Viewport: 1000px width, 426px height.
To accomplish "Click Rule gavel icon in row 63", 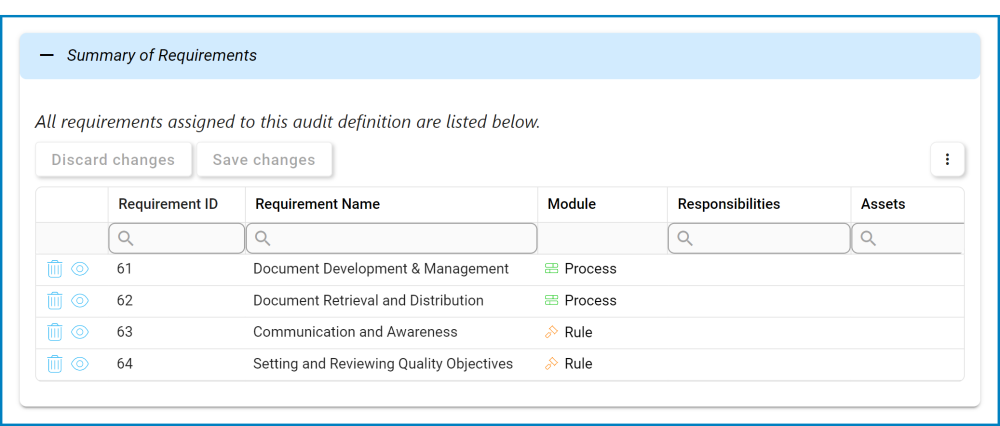I will coord(551,332).
